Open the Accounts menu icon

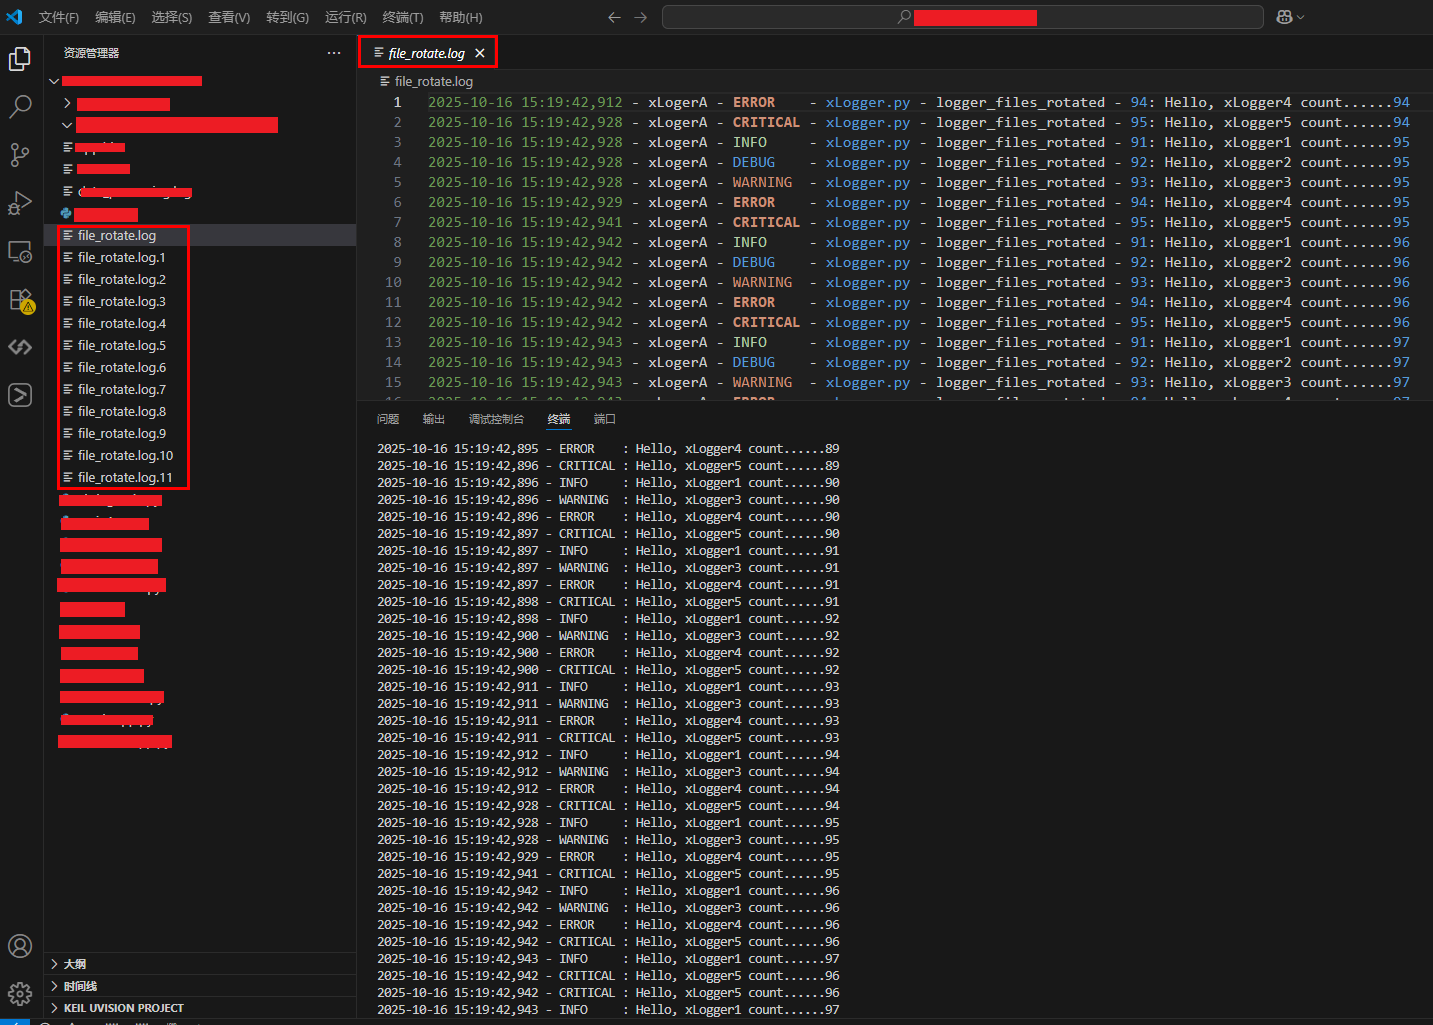pos(20,946)
